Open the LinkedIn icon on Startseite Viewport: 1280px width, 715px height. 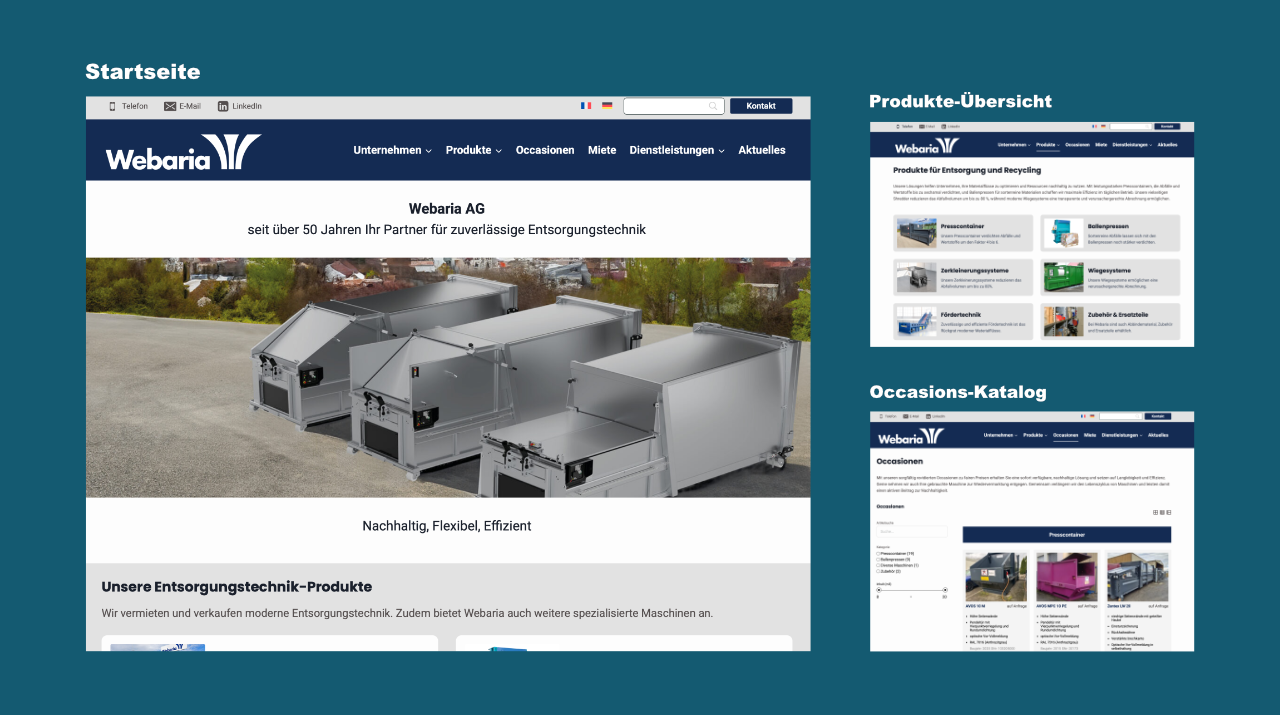click(223, 106)
